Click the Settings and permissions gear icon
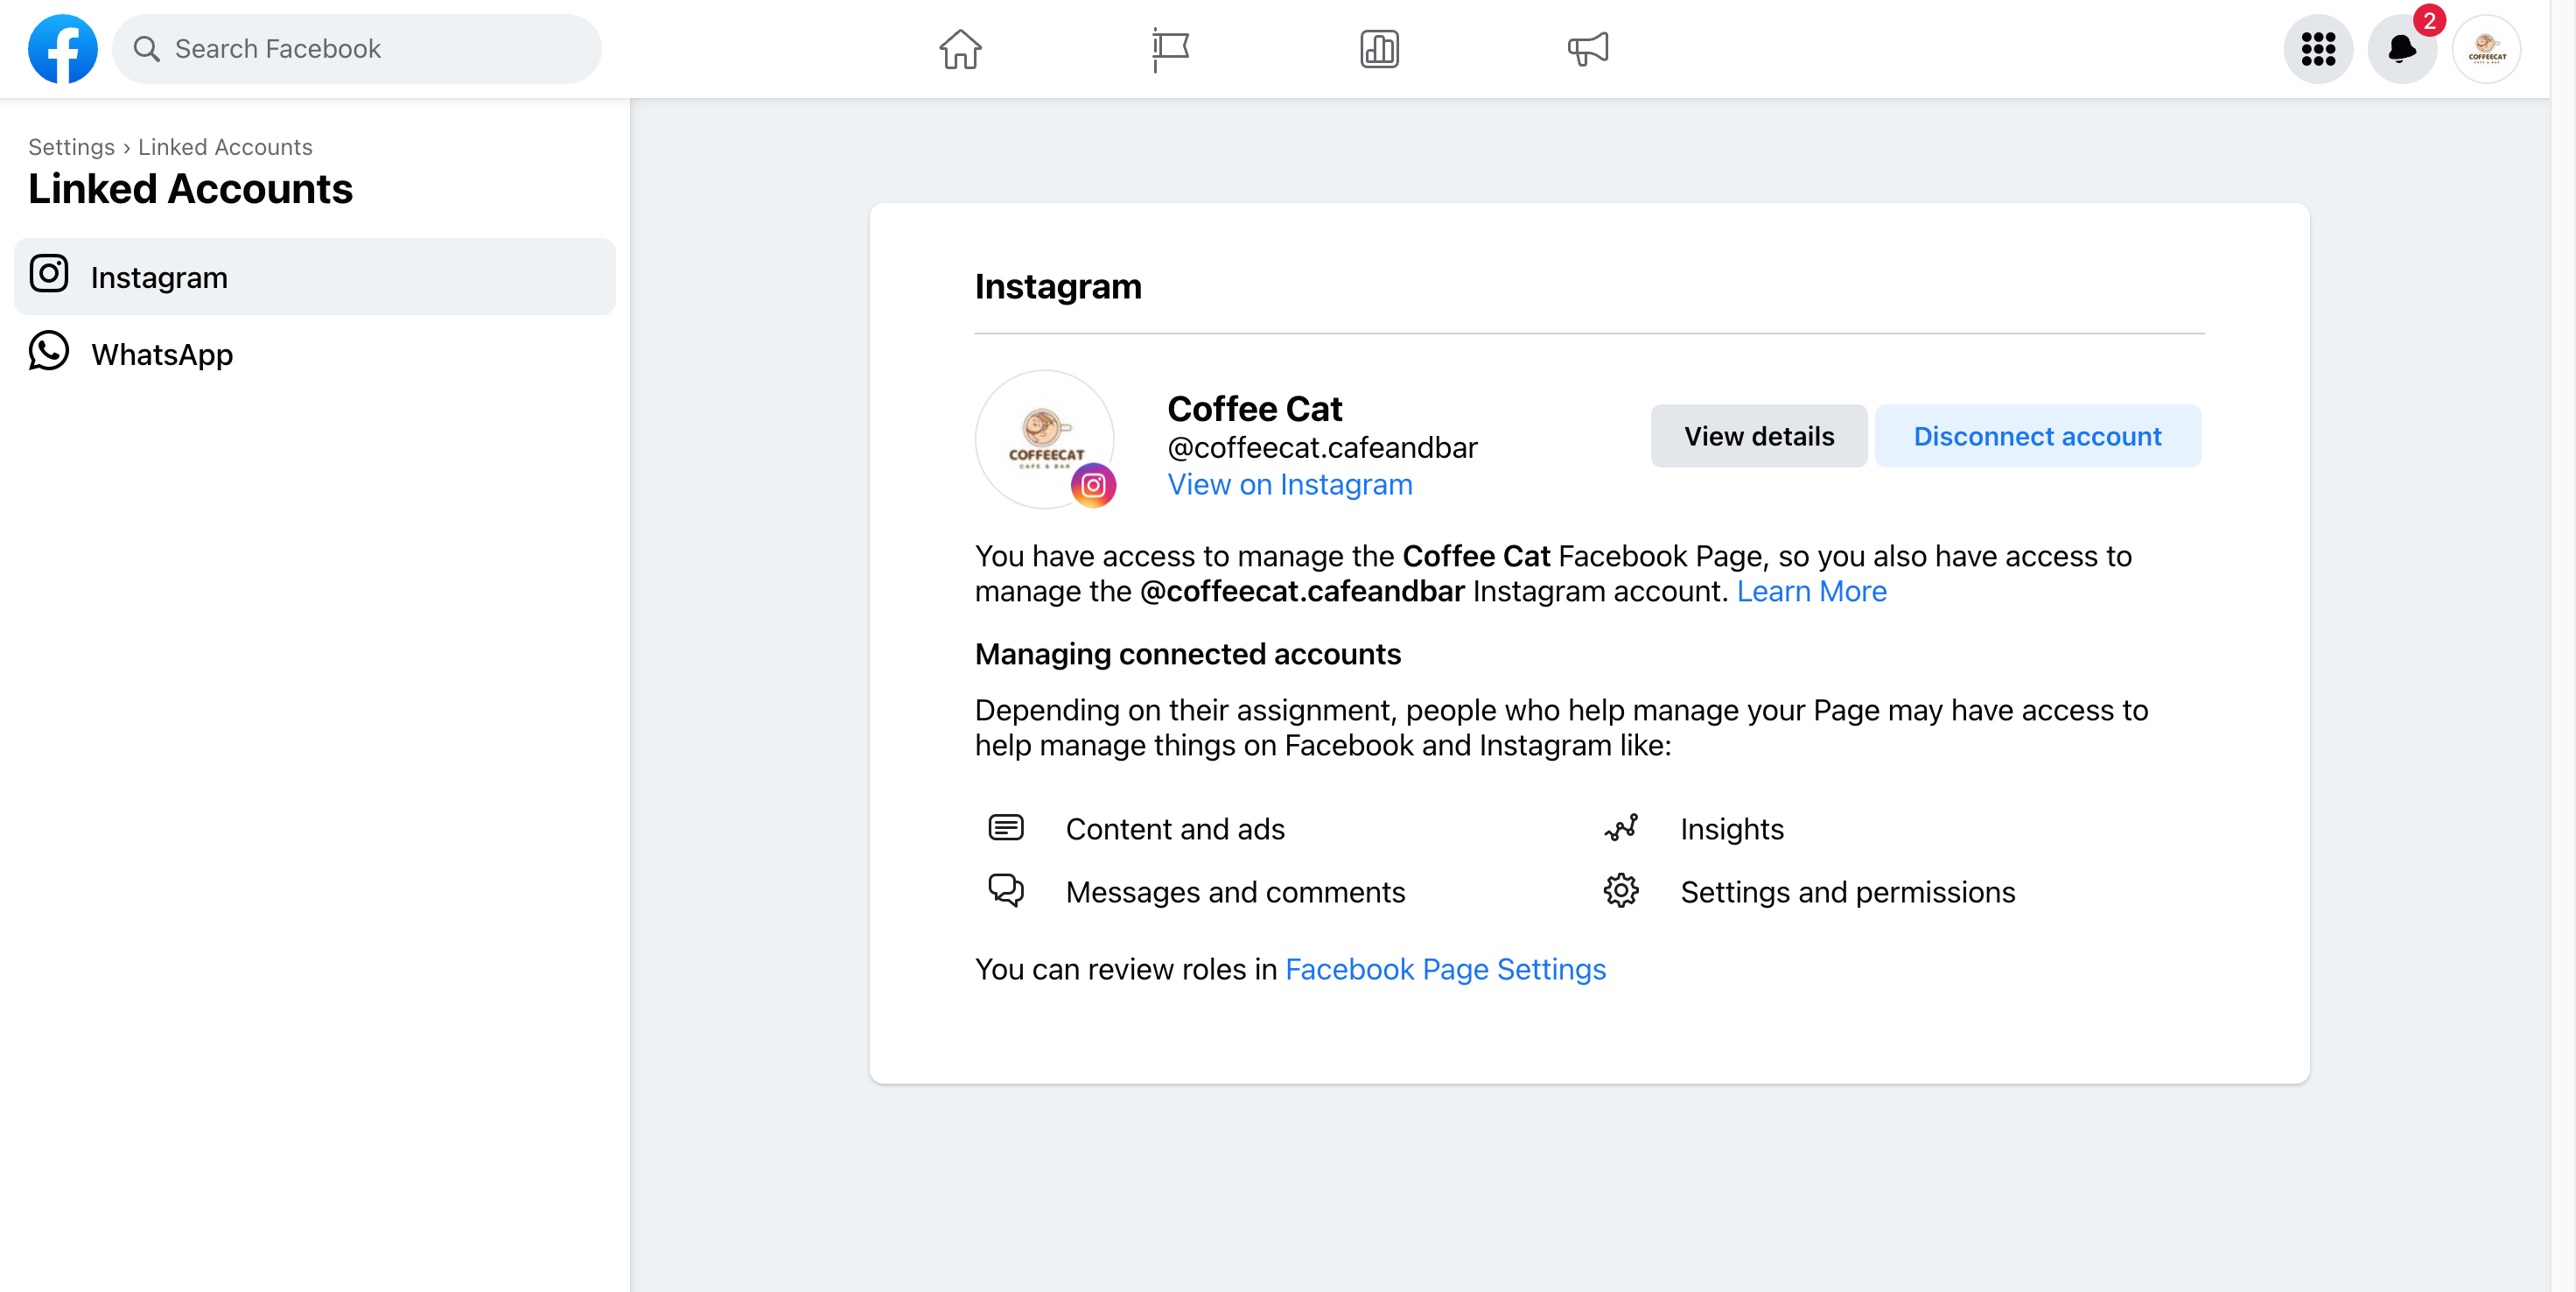Image resolution: width=2576 pixels, height=1292 pixels. coord(1621,891)
